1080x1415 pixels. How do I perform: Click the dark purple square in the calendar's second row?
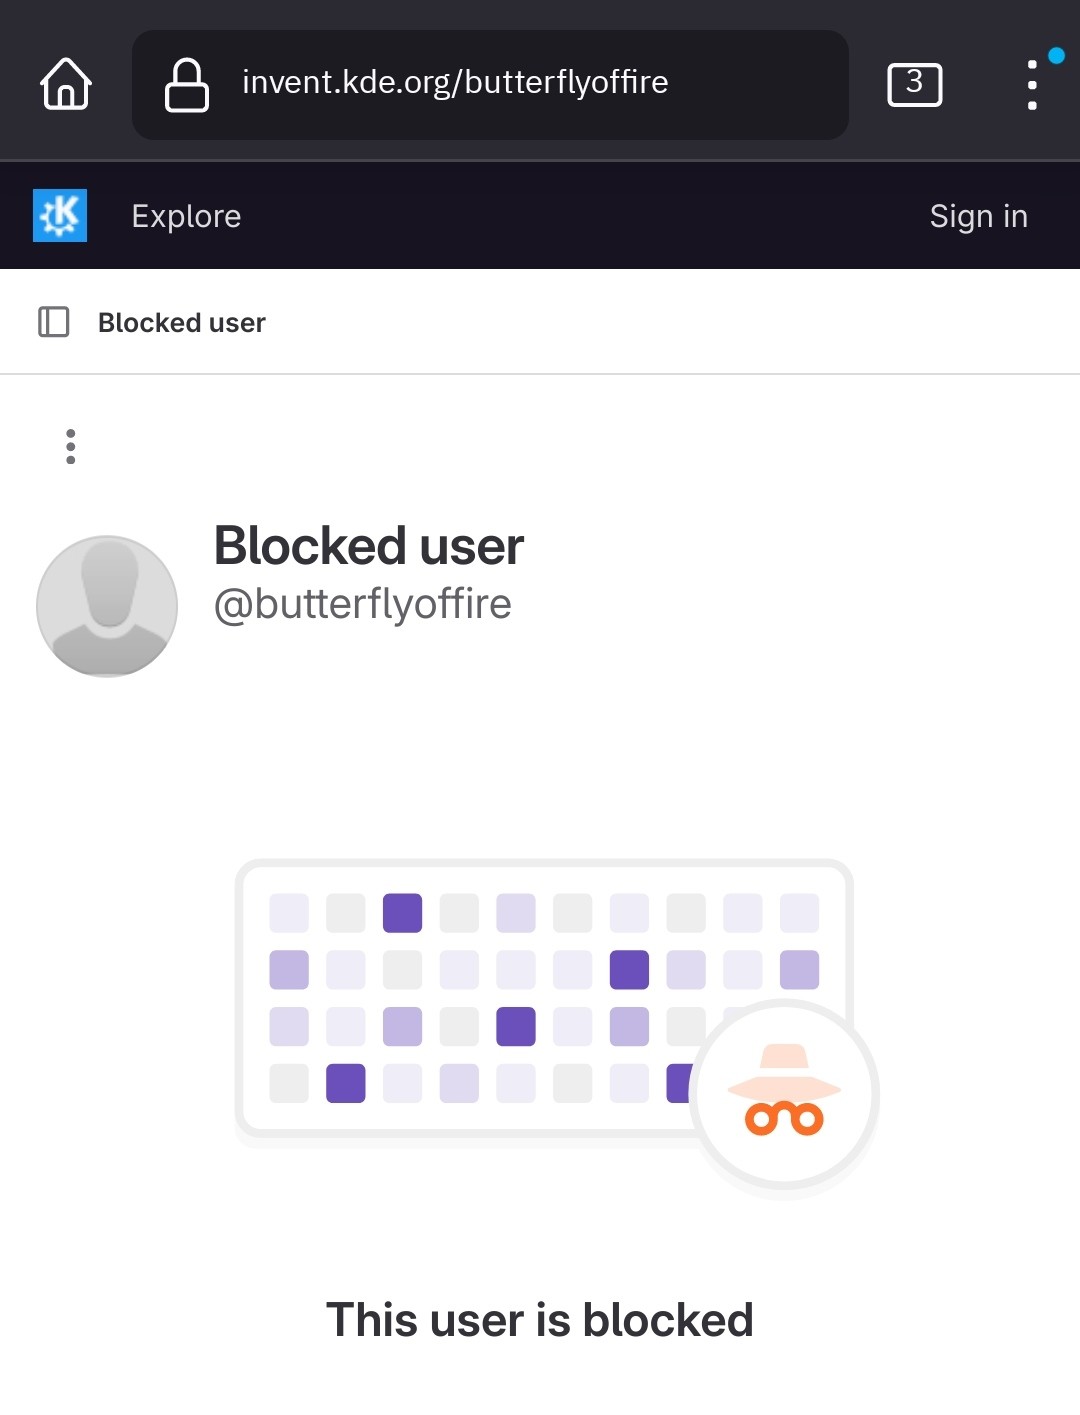click(629, 970)
